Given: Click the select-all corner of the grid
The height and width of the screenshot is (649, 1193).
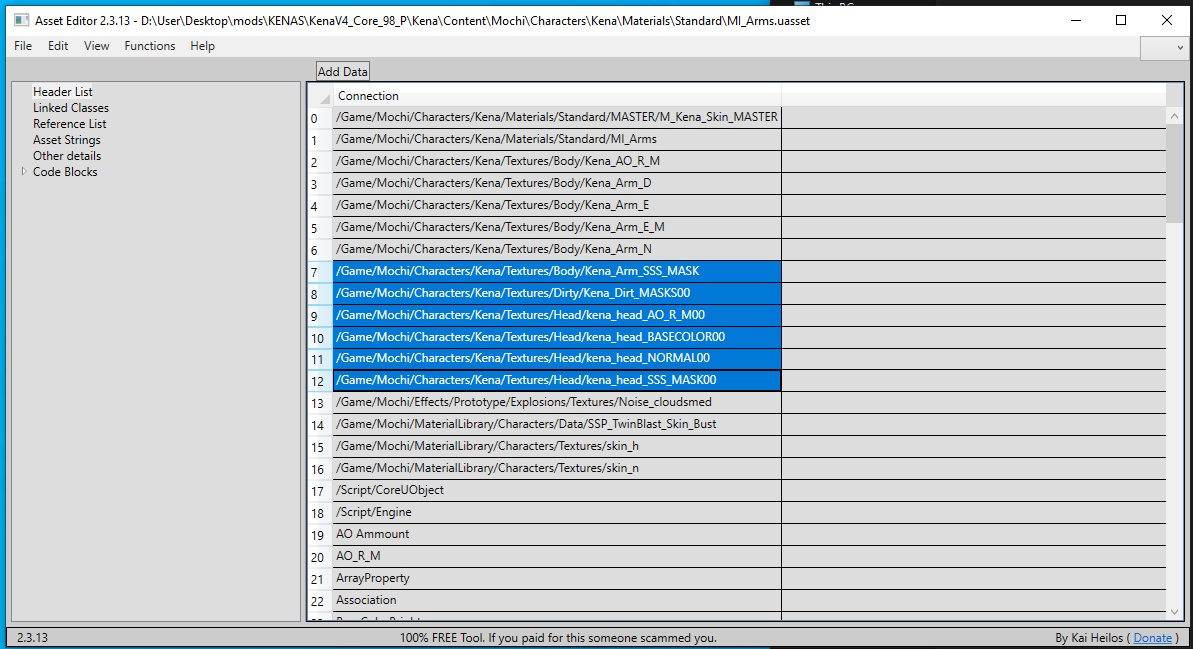Looking at the screenshot, I should coord(320,96).
